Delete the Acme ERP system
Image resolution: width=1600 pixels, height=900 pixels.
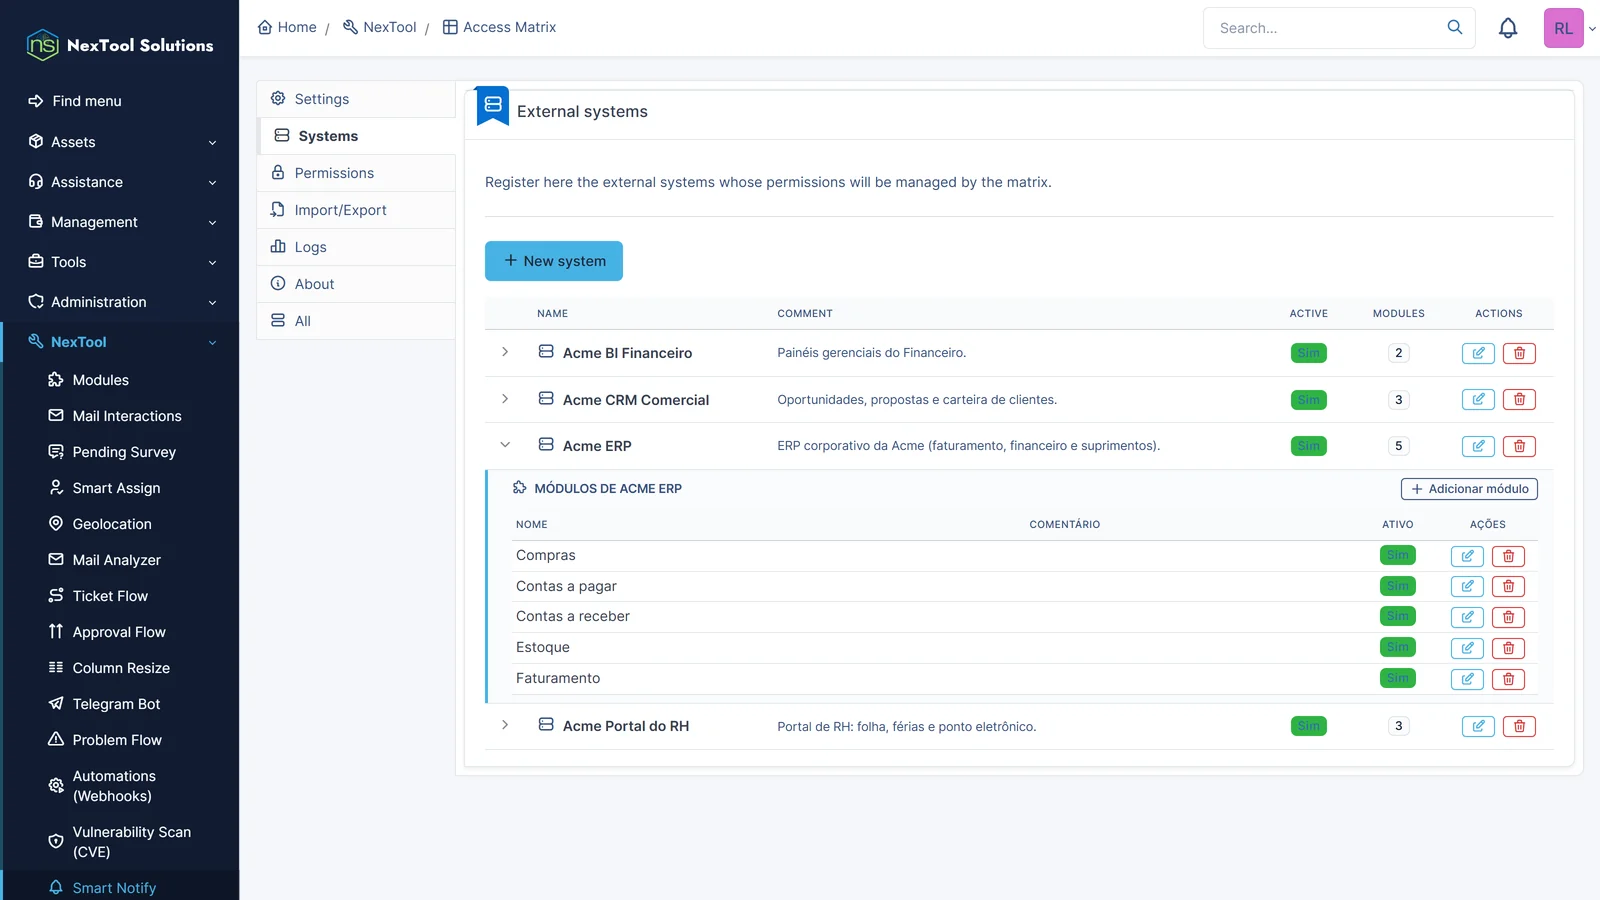1519,446
